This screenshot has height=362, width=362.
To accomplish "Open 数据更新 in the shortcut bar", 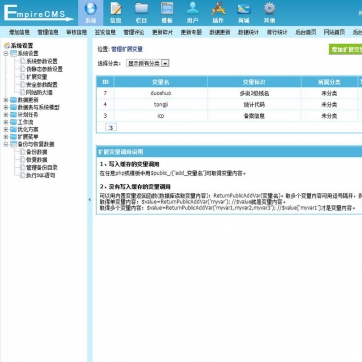I will click(x=220, y=32).
